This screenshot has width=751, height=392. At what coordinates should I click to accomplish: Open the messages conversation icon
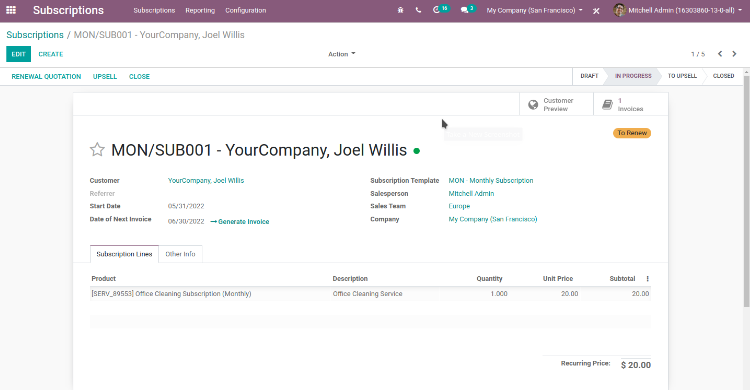point(464,10)
